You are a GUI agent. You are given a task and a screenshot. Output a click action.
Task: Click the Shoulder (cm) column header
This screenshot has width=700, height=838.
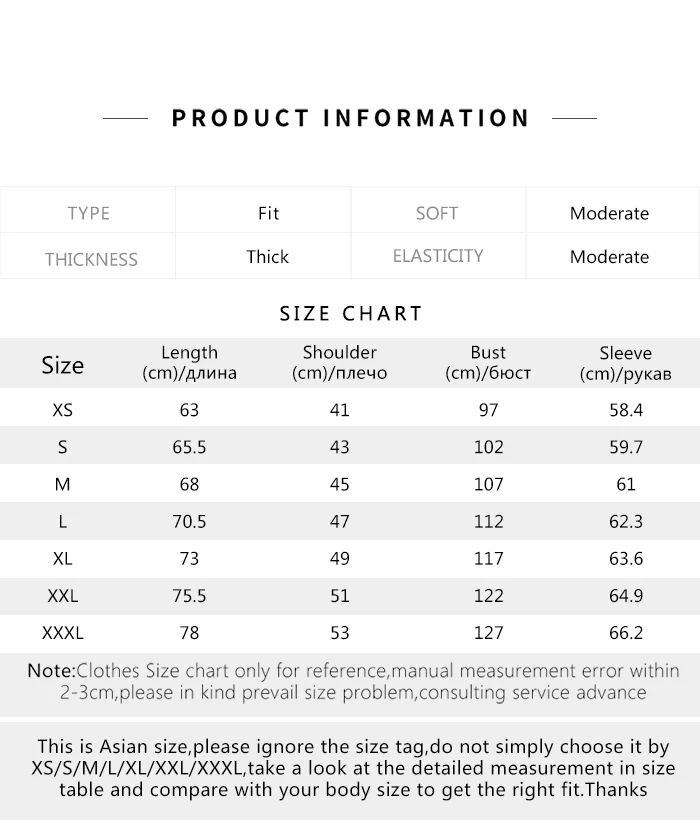coord(339,363)
